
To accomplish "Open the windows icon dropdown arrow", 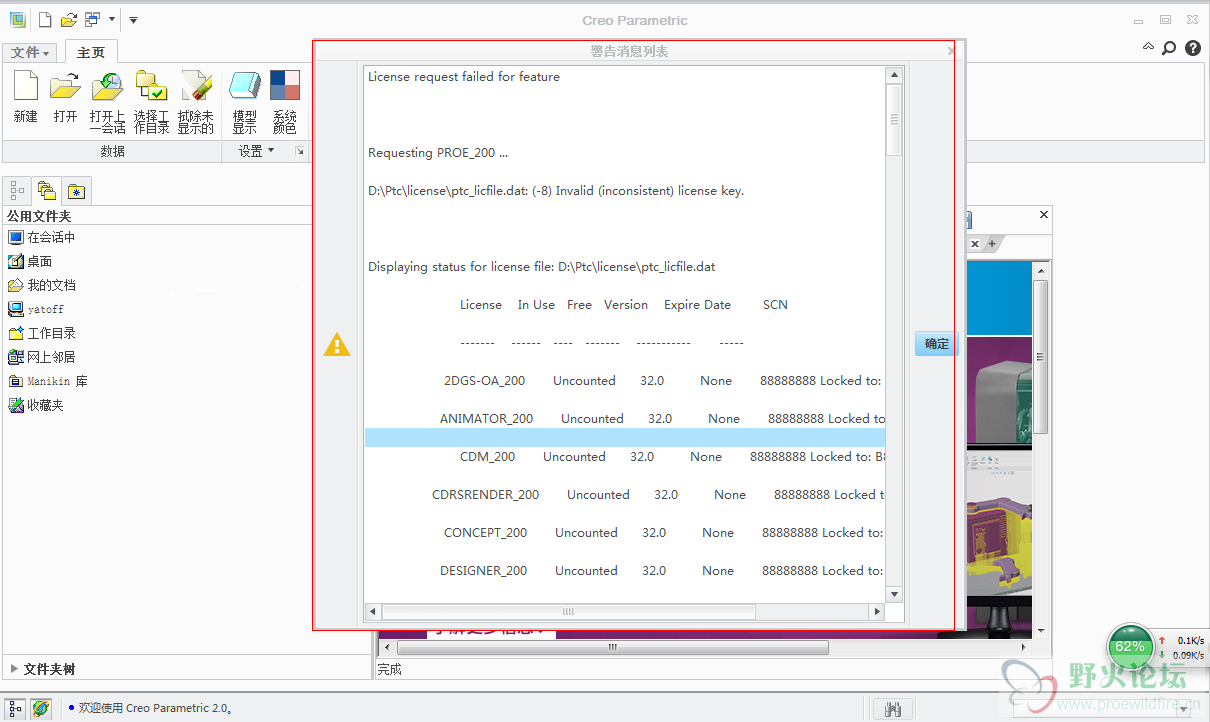I will point(112,19).
